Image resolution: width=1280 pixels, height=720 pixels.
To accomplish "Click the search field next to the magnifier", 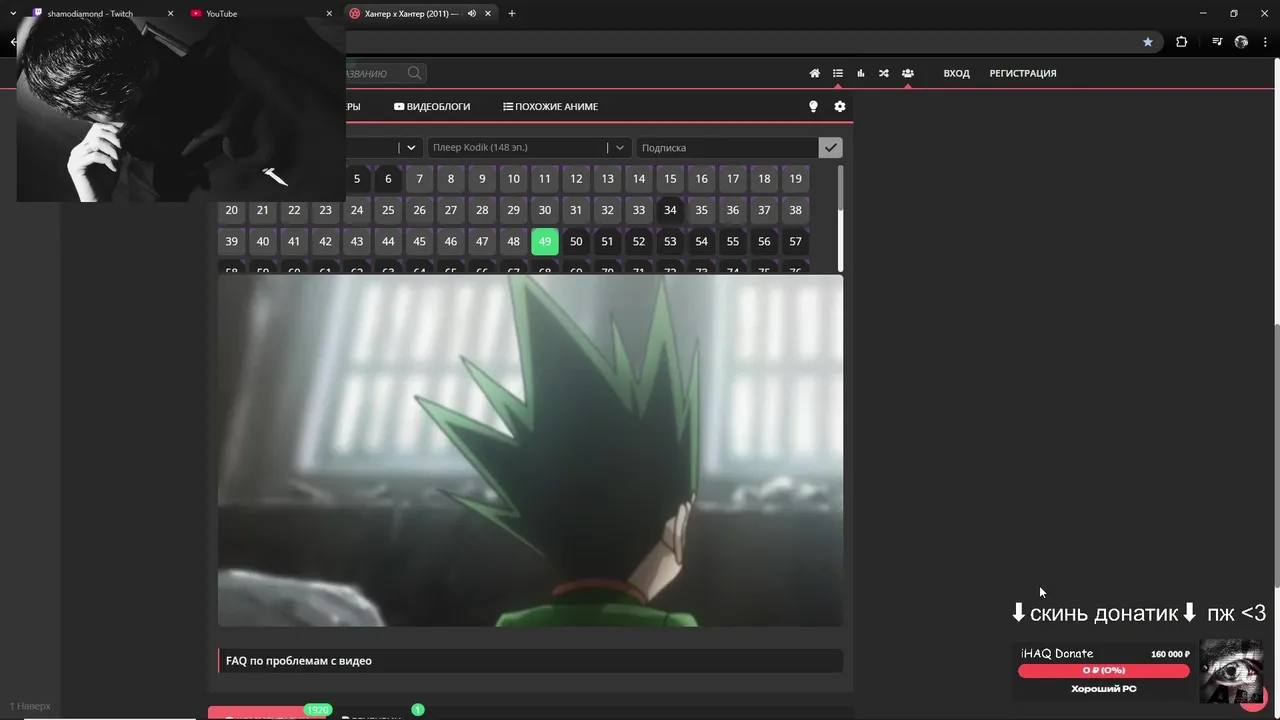I will click(x=375, y=73).
